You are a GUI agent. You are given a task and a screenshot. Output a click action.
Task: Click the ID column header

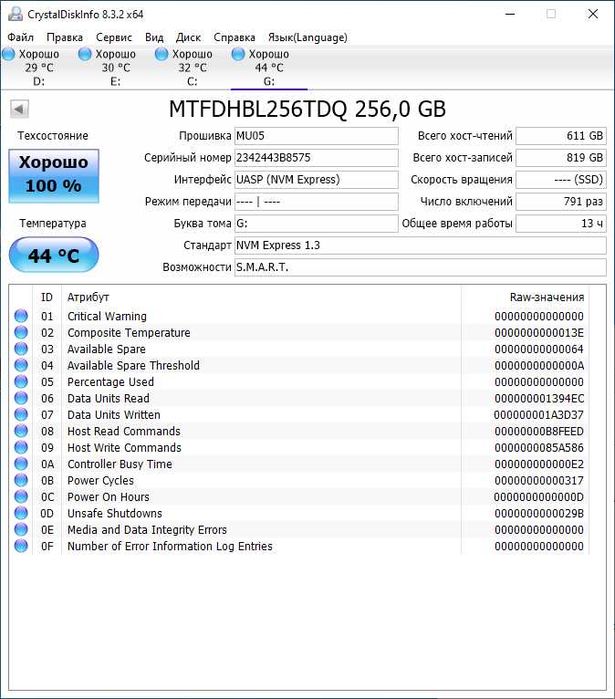[x=47, y=297]
